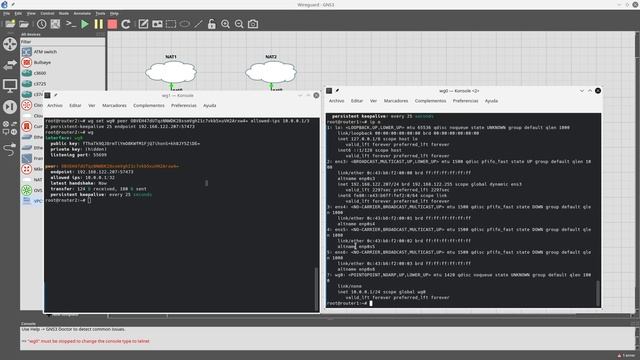The height and width of the screenshot is (360, 640).
Task: Browse security devices category
Action: (10, 107)
